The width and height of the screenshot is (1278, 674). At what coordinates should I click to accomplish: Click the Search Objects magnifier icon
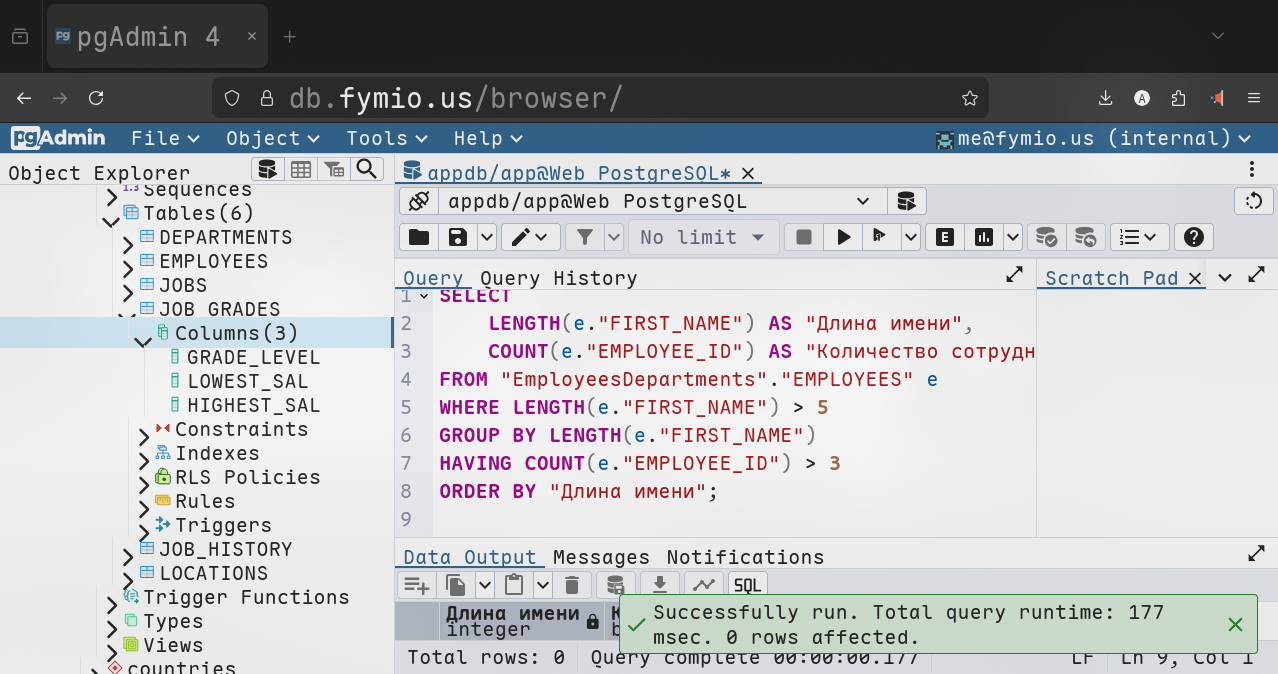[367, 169]
